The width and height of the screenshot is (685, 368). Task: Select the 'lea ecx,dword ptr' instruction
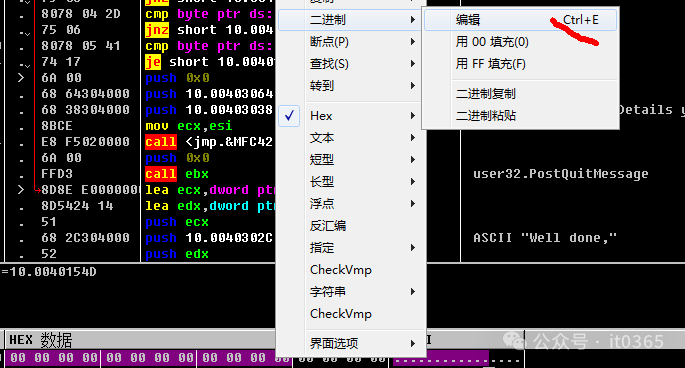[x=210, y=190]
